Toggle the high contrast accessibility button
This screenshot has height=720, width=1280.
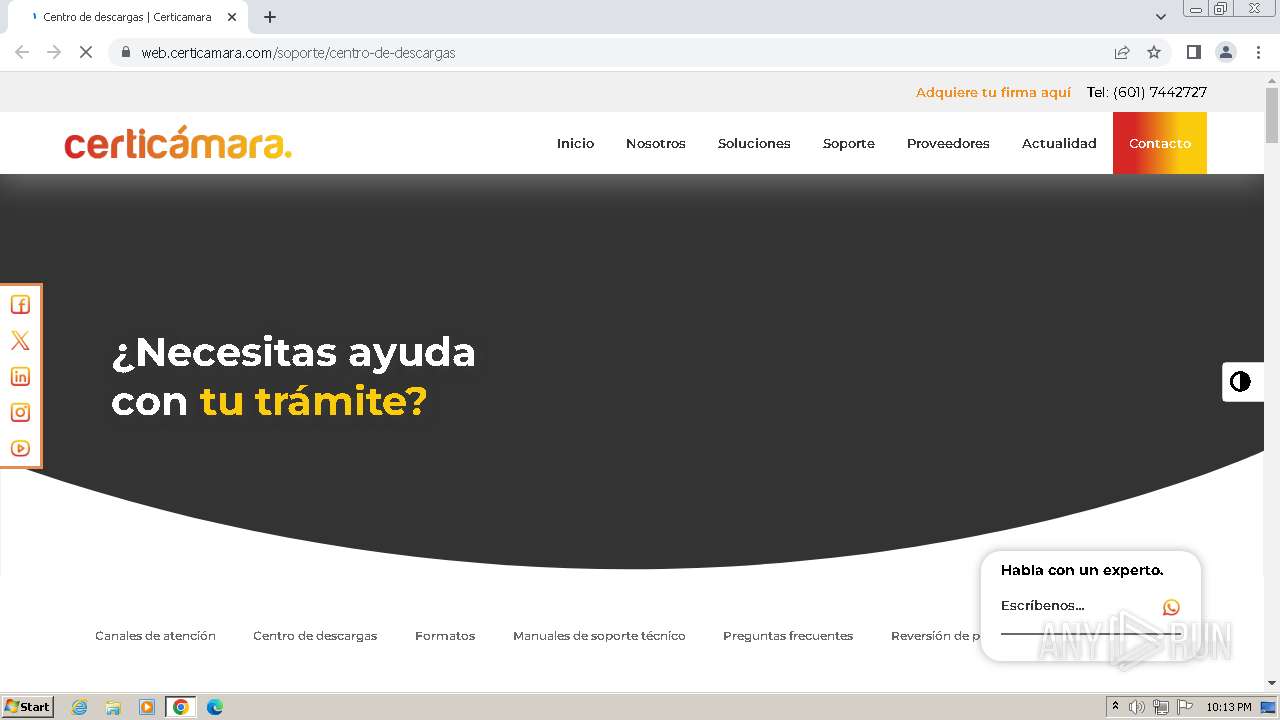coord(1241,382)
